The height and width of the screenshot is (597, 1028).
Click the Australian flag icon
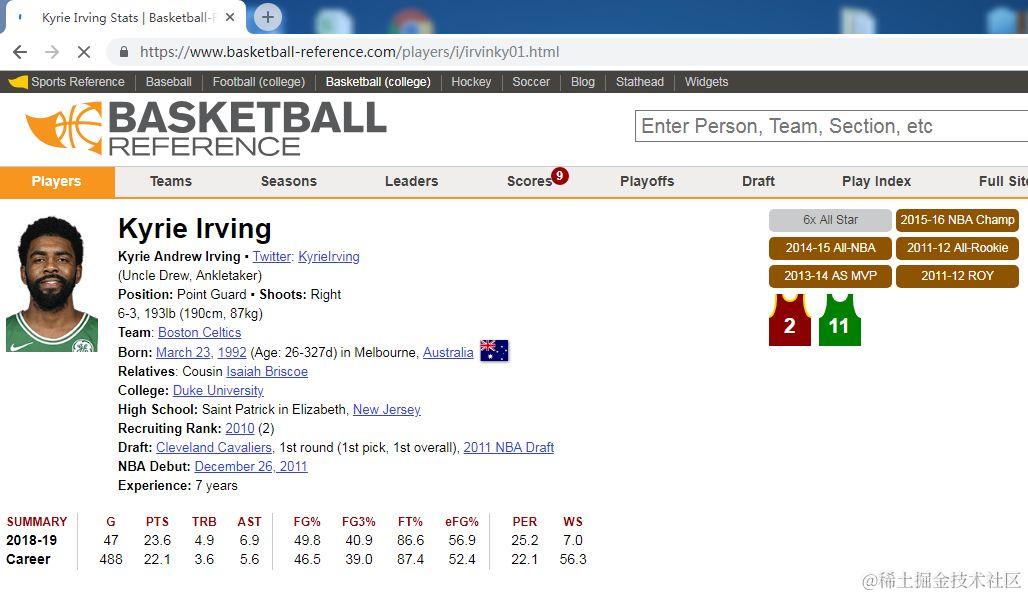(494, 351)
